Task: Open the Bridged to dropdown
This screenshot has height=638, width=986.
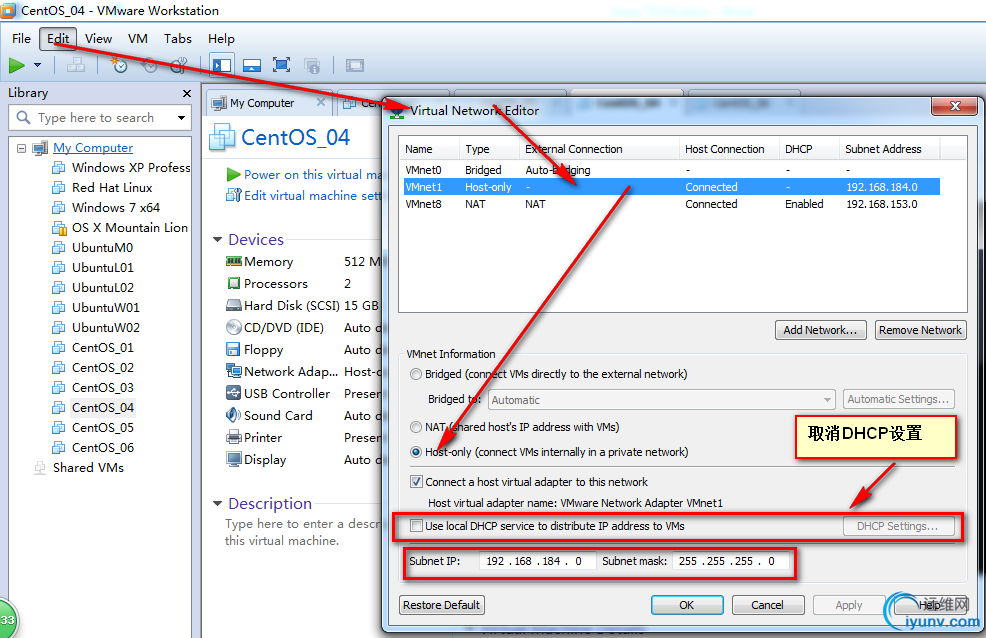Action: coord(662,400)
